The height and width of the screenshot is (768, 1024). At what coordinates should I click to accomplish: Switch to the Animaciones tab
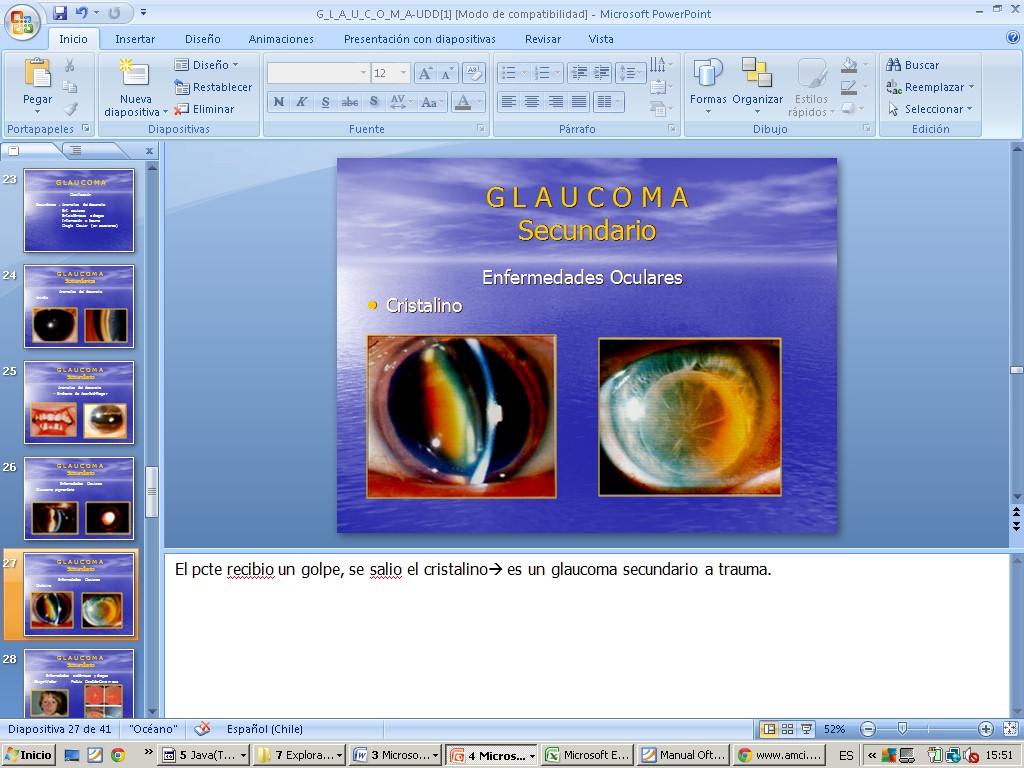click(x=281, y=39)
